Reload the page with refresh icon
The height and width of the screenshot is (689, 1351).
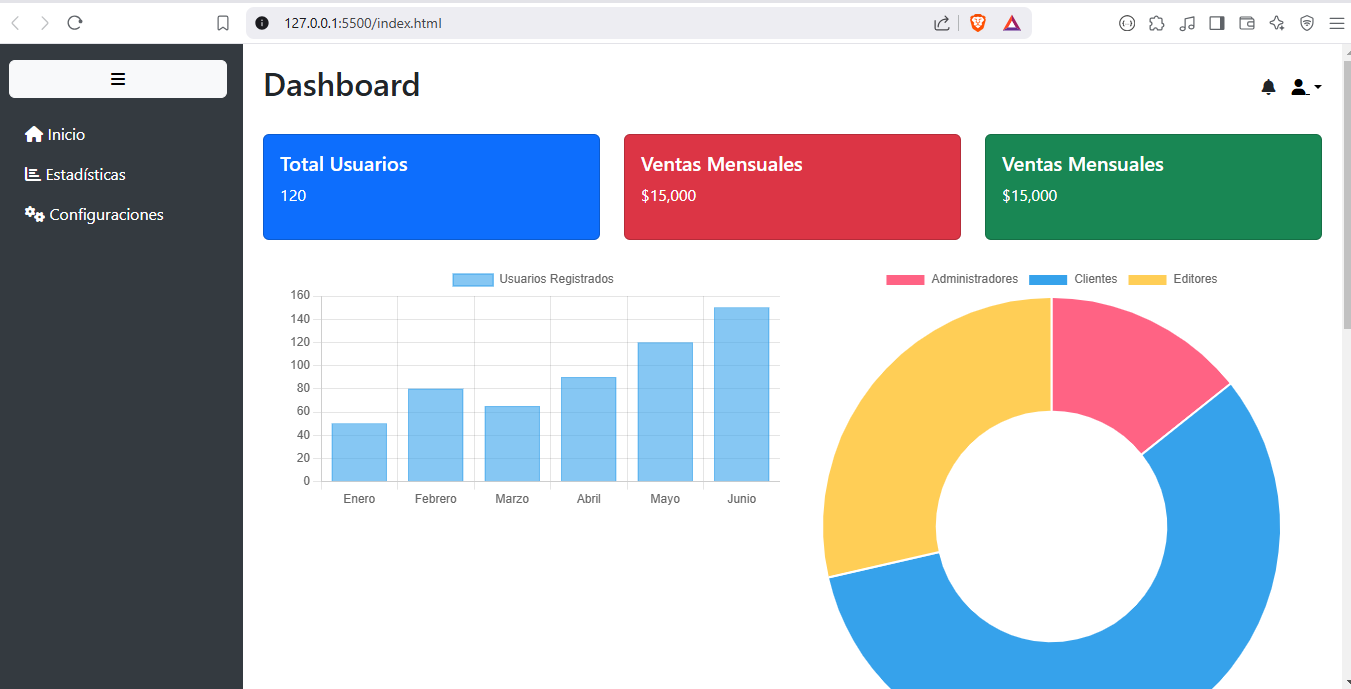click(74, 23)
